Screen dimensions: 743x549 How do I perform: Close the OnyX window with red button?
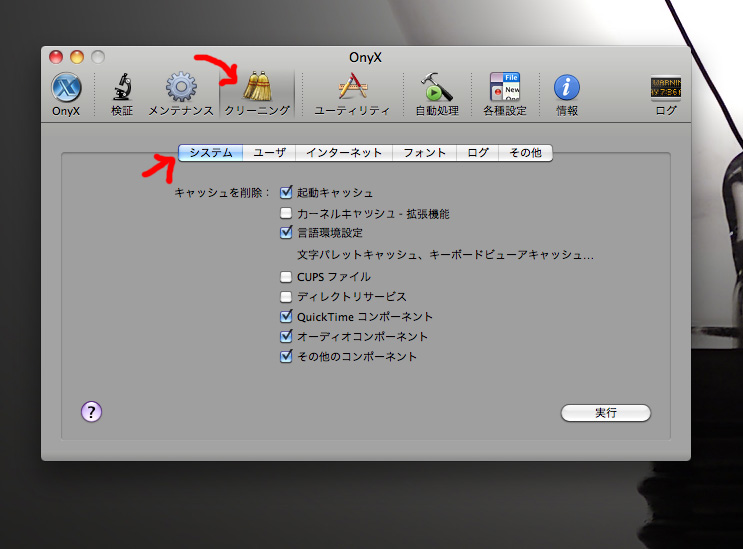tap(56, 57)
